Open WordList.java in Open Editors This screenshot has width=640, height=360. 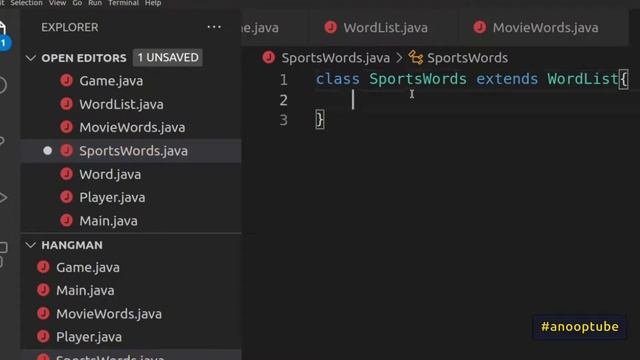(x=121, y=104)
